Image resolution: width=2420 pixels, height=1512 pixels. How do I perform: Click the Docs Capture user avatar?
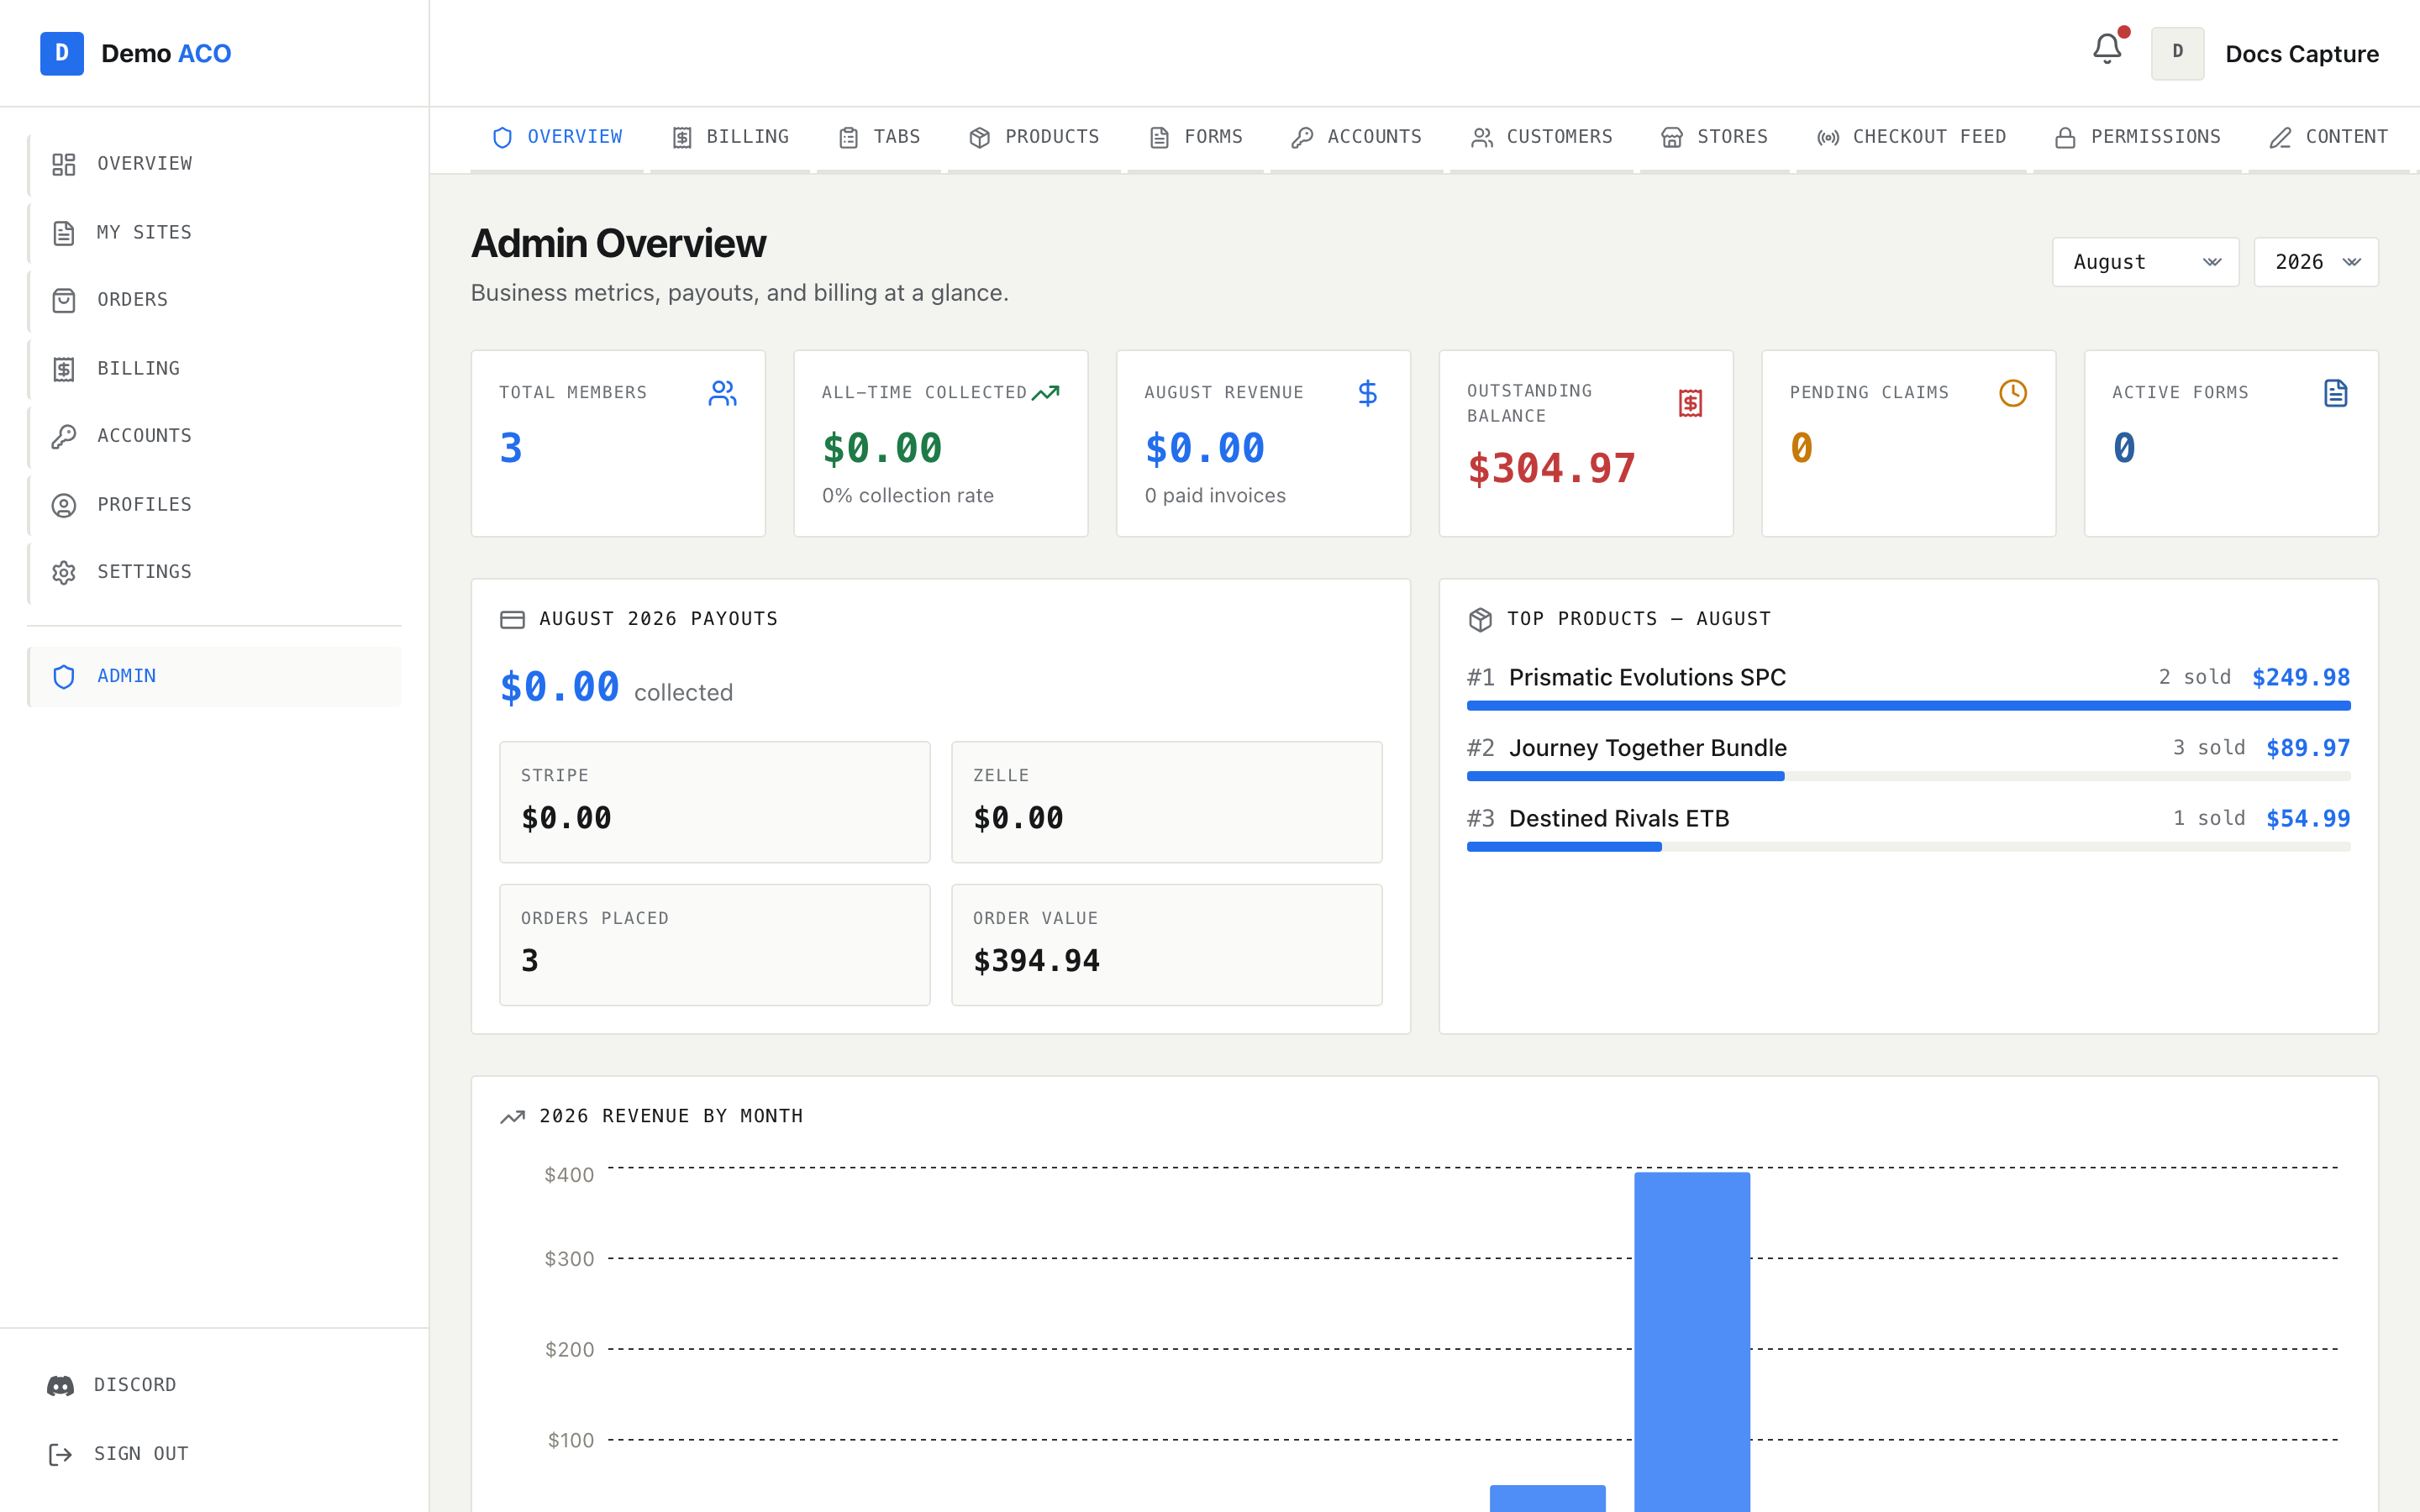point(2177,53)
